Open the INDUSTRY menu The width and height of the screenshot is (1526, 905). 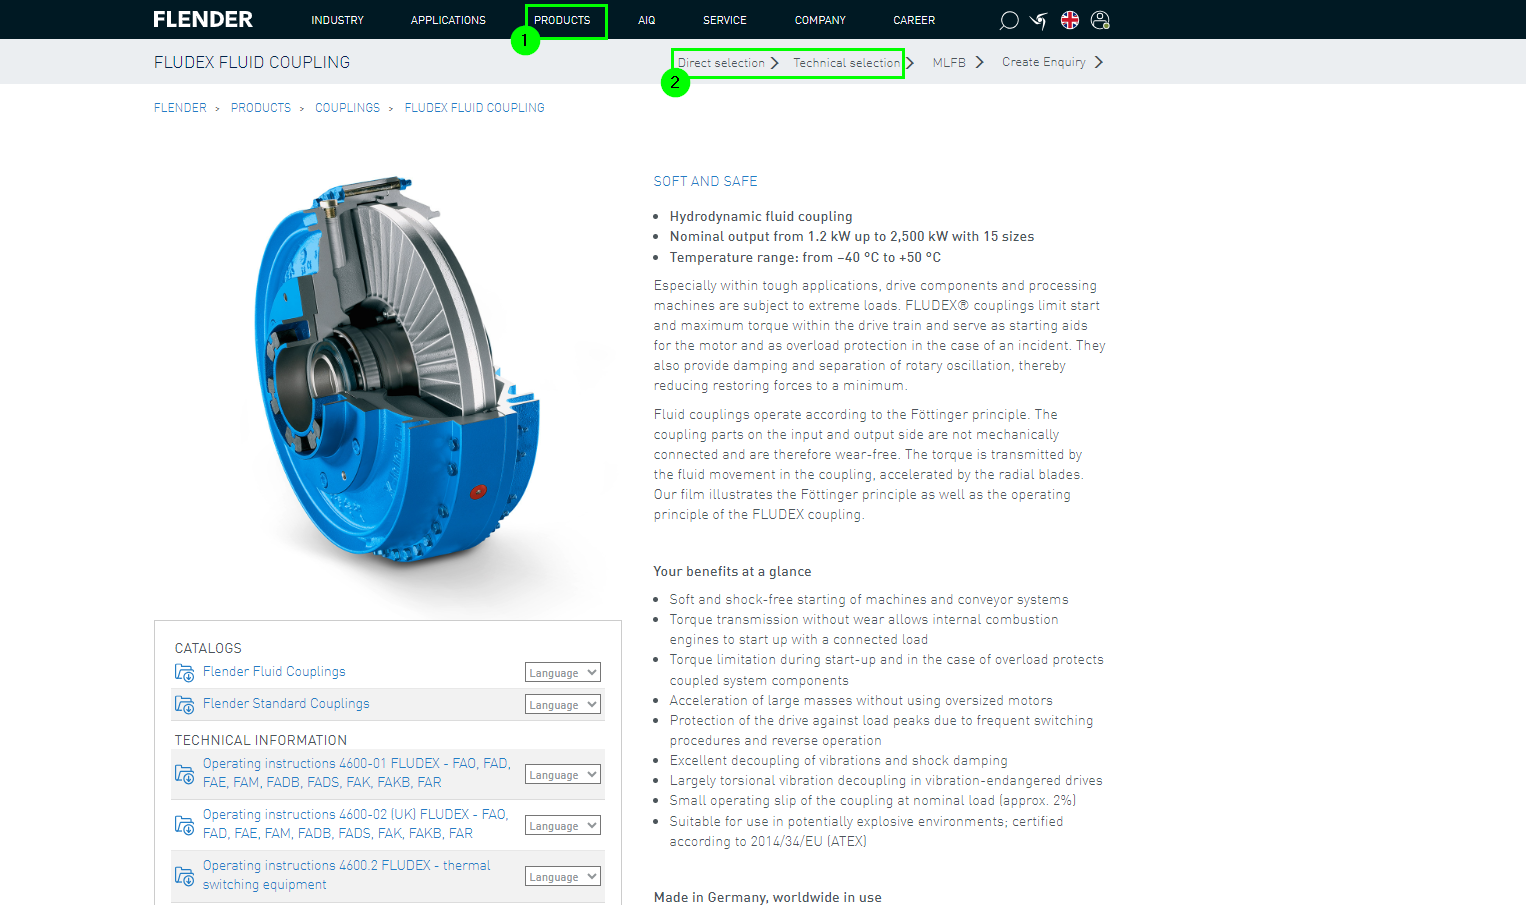tap(337, 20)
